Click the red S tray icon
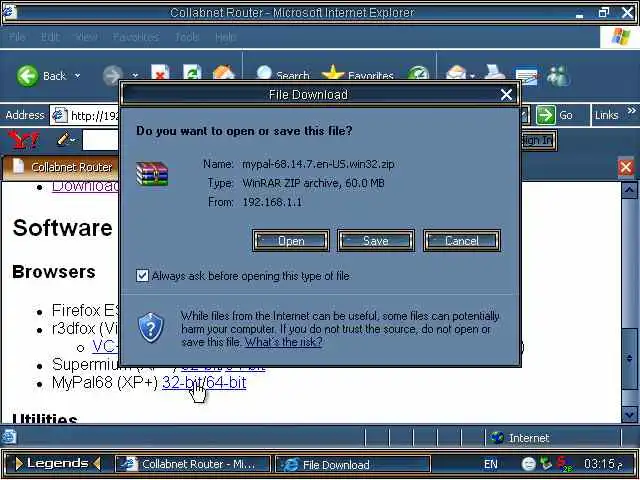Image resolution: width=640 pixels, height=480 pixels. point(565,464)
